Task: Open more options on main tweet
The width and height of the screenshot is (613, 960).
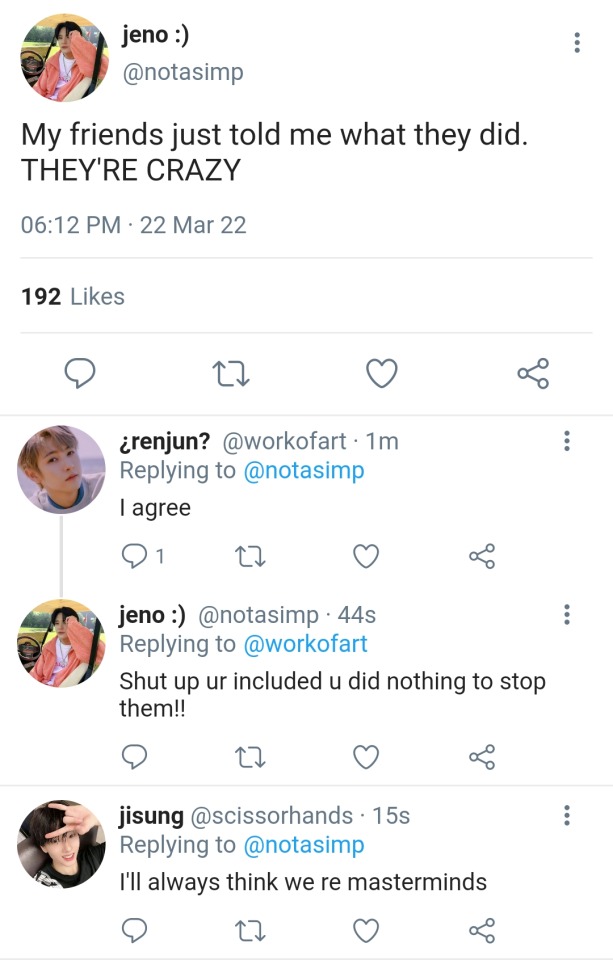Action: click(576, 43)
